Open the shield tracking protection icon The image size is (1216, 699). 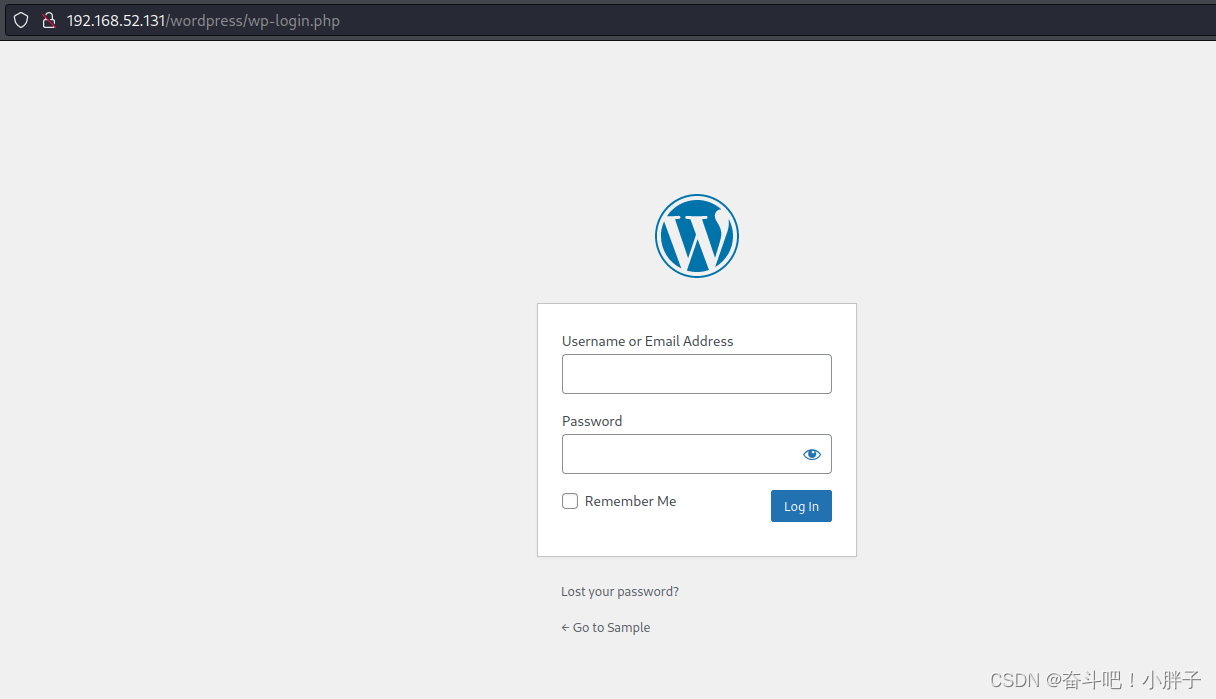point(20,20)
